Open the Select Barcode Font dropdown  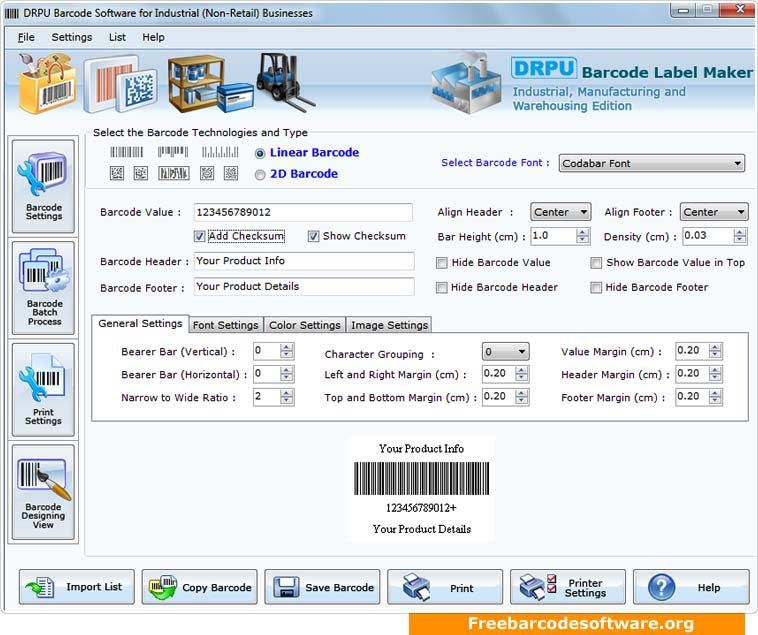(652, 163)
